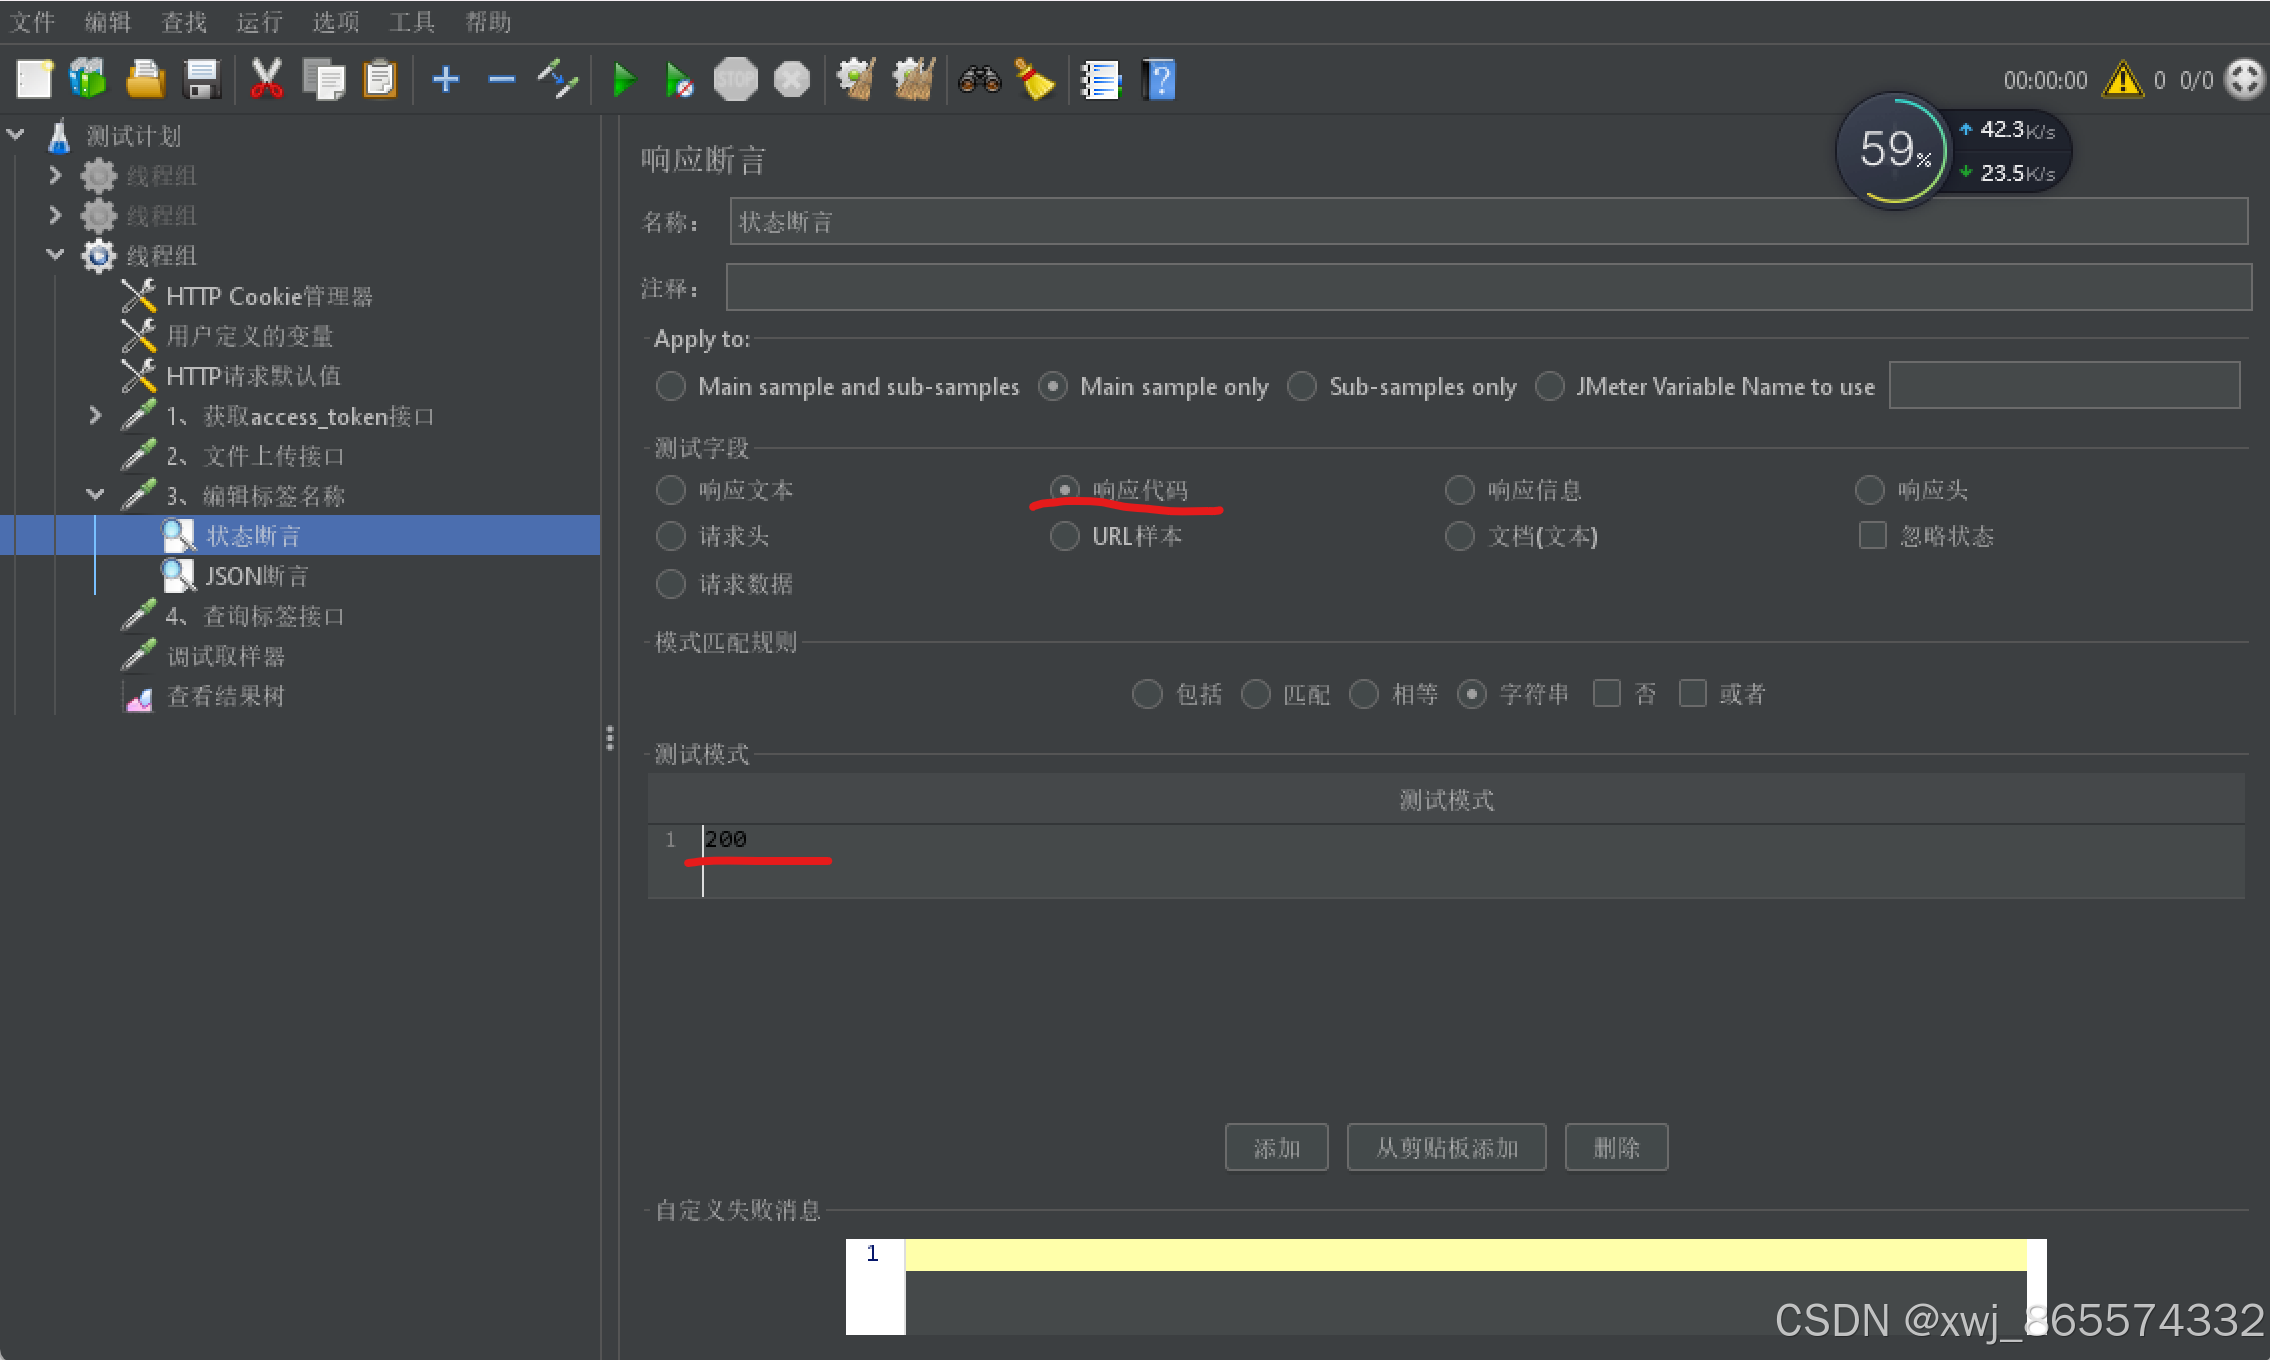This screenshot has width=2270, height=1360.
Task: Select the 包括 pattern matching radio
Action: click(x=1147, y=694)
